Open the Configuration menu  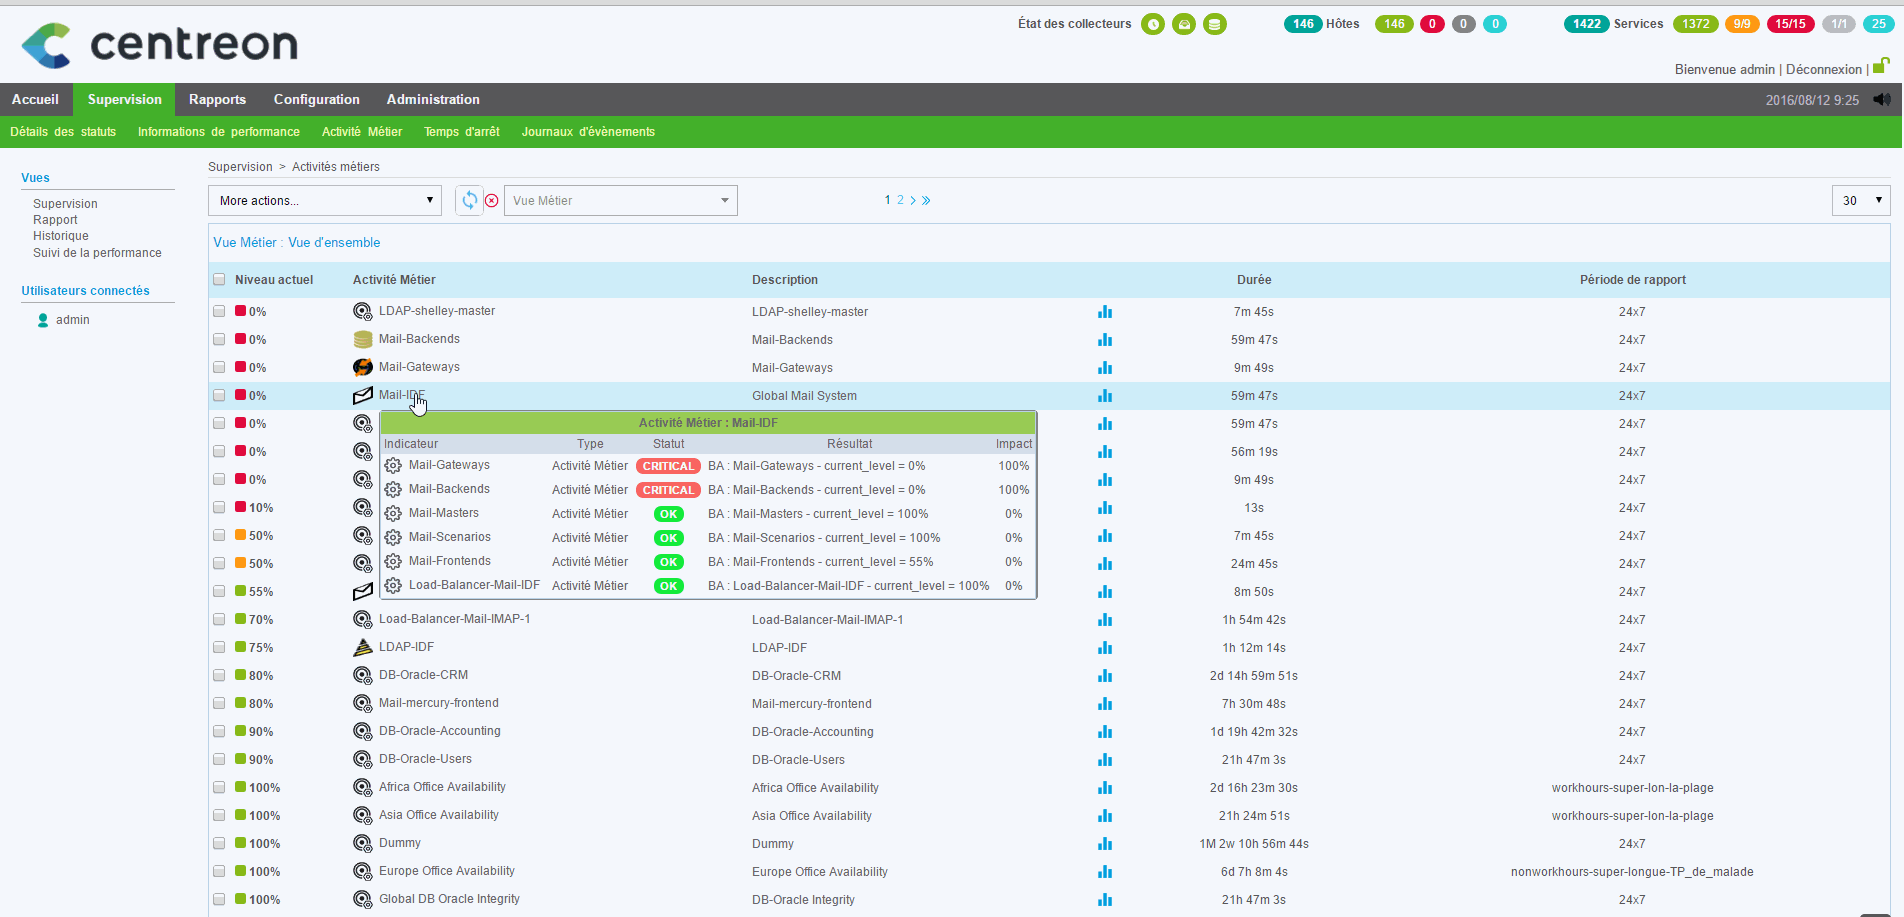316,99
